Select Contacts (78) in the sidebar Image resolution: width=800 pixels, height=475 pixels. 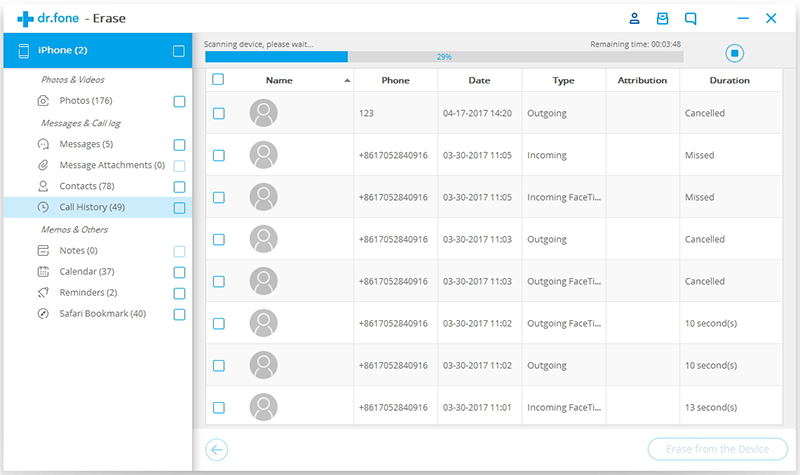[x=87, y=186]
